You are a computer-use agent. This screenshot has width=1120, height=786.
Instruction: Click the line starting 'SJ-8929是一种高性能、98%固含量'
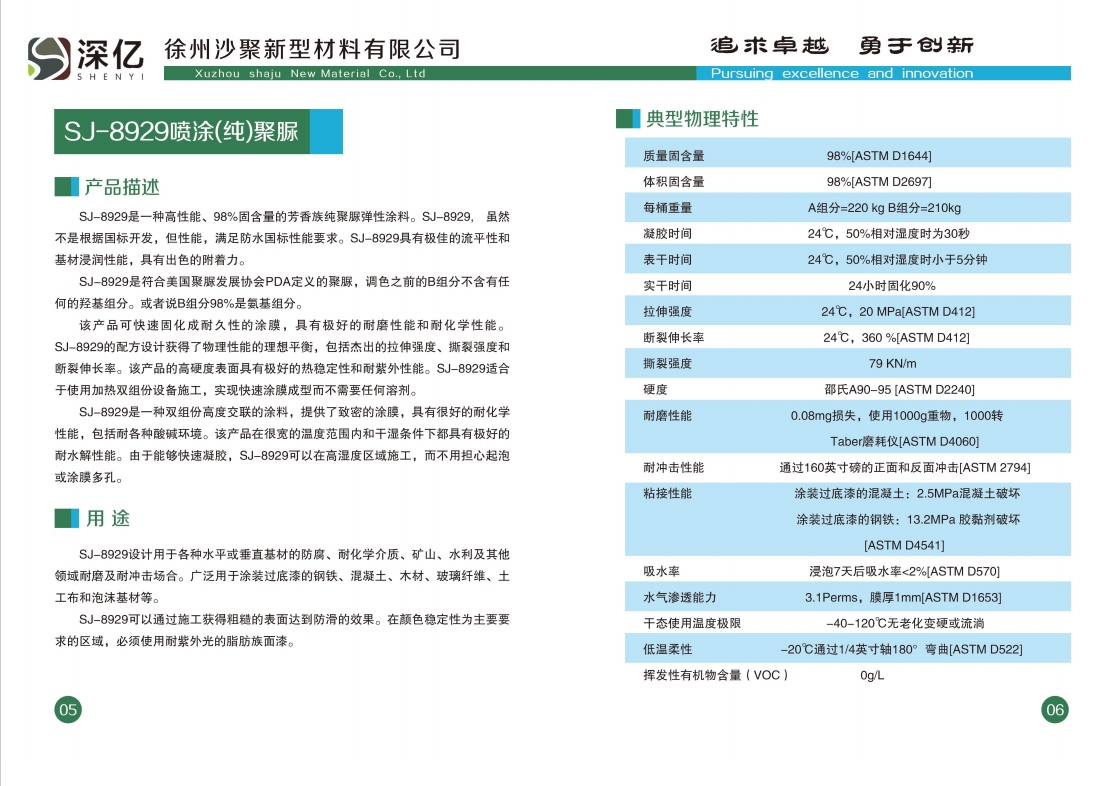point(294,217)
